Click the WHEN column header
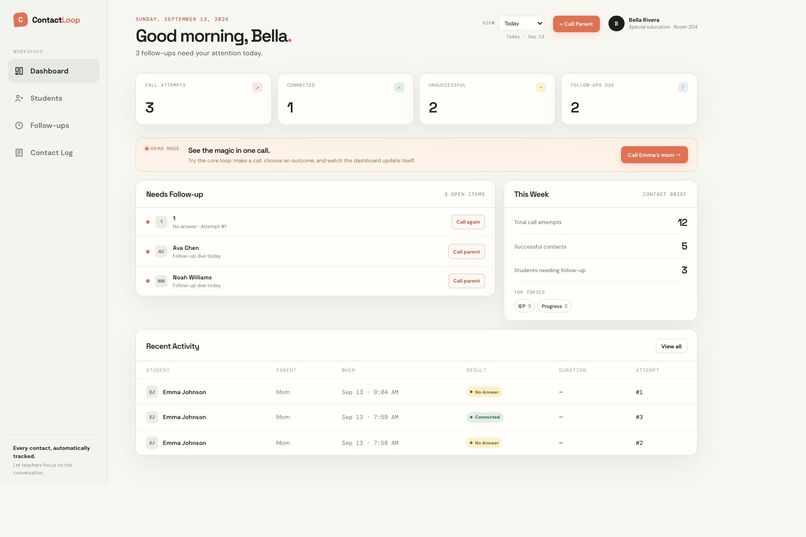The height and width of the screenshot is (537, 806). (349, 371)
